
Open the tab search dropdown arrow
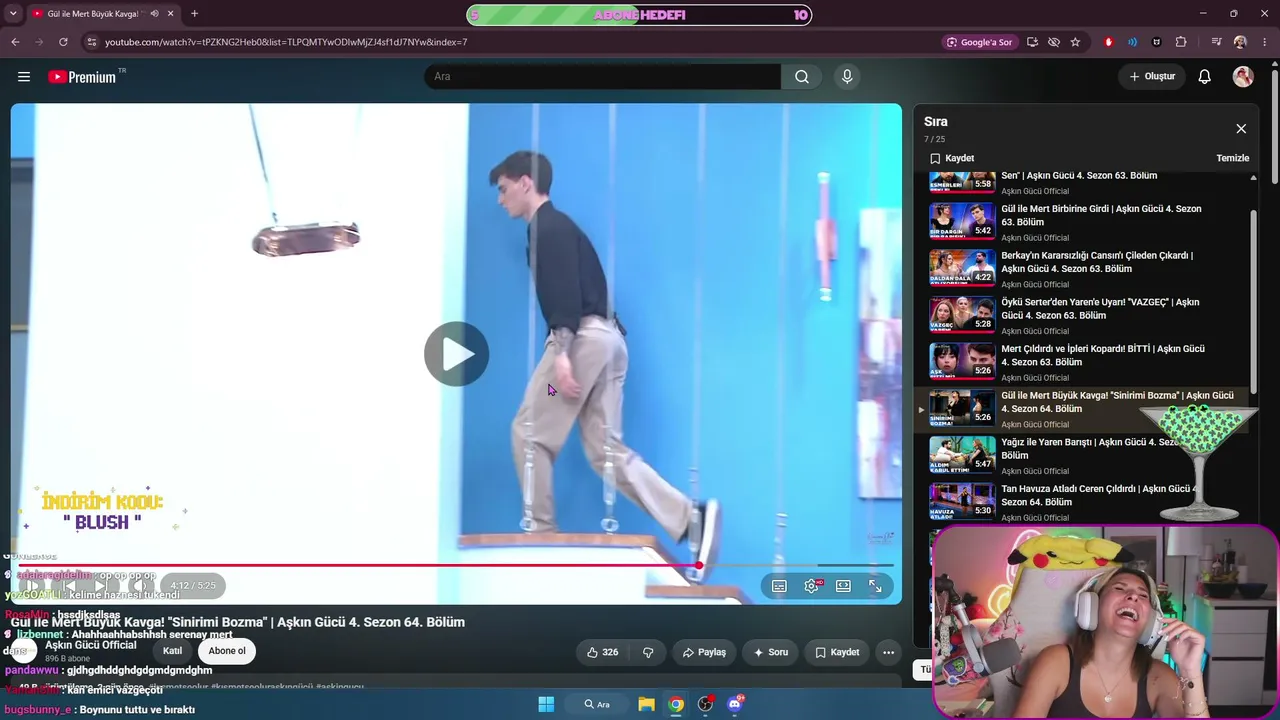[13, 14]
